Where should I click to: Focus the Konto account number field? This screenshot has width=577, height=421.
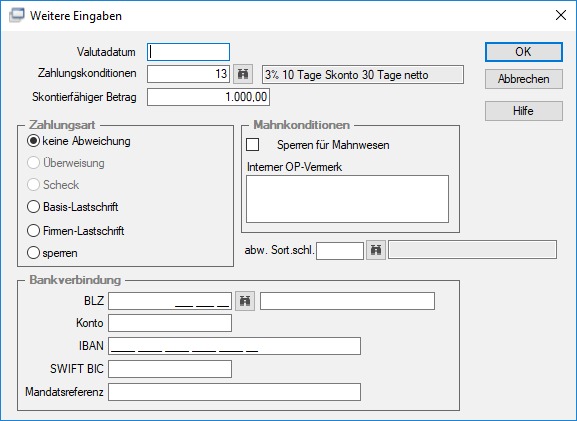point(170,323)
